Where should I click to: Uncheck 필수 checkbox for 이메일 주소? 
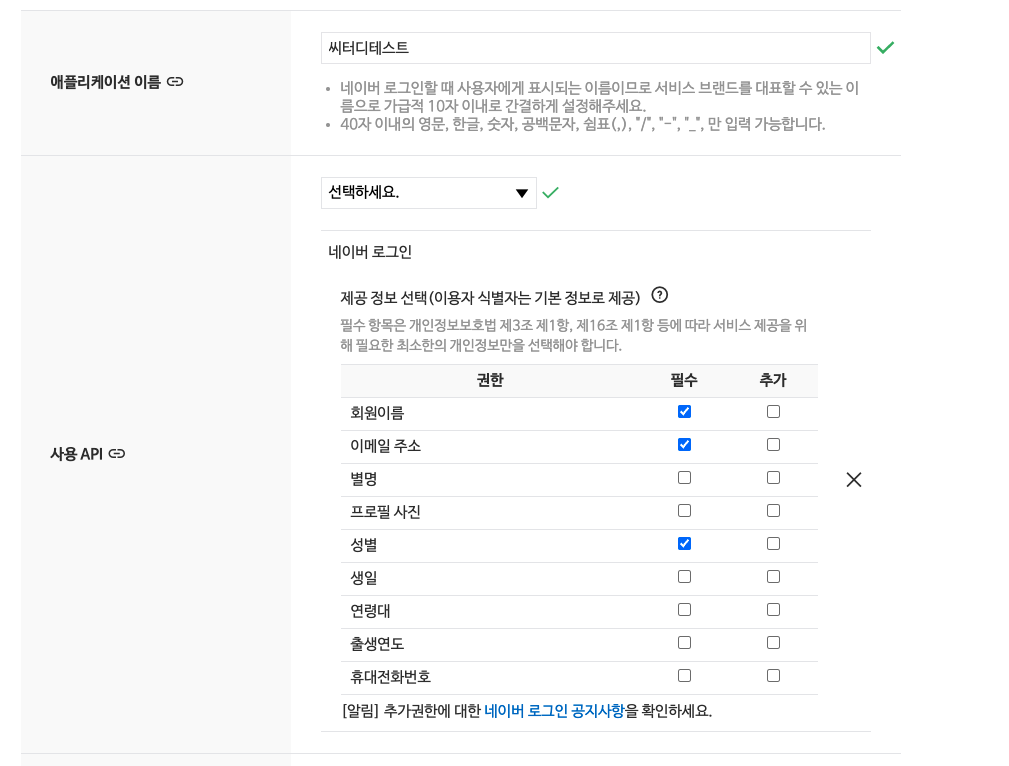point(684,445)
